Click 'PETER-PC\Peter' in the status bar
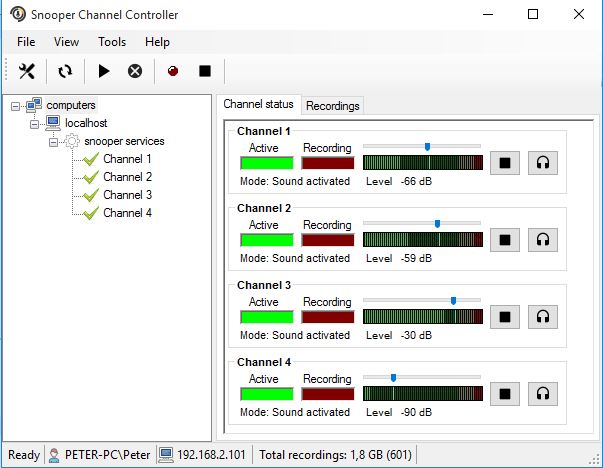 point(107,455)
